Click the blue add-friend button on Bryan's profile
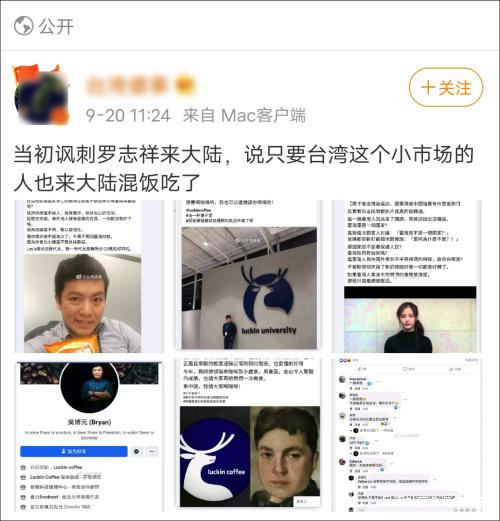This screenshot has width=500, height=521. [74, 451]
